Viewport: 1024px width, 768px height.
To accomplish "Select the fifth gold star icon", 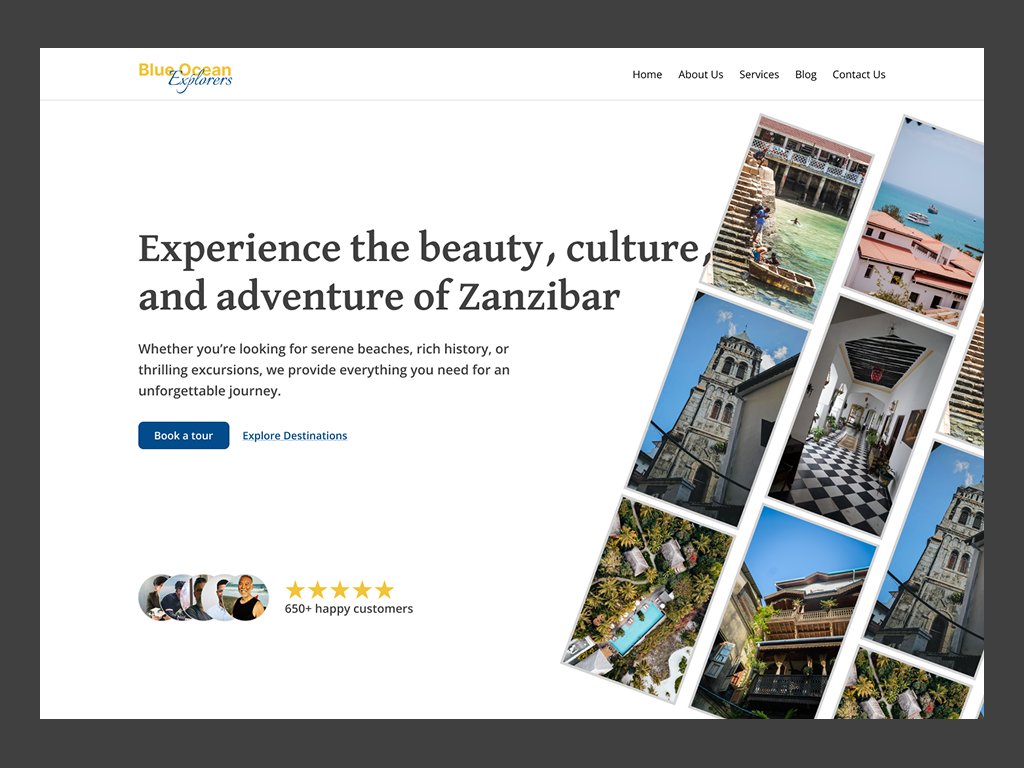I will [x=385, y=590].
